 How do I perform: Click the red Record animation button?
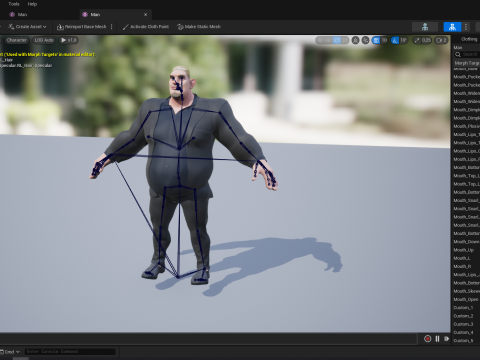click(x=428, y=339)
